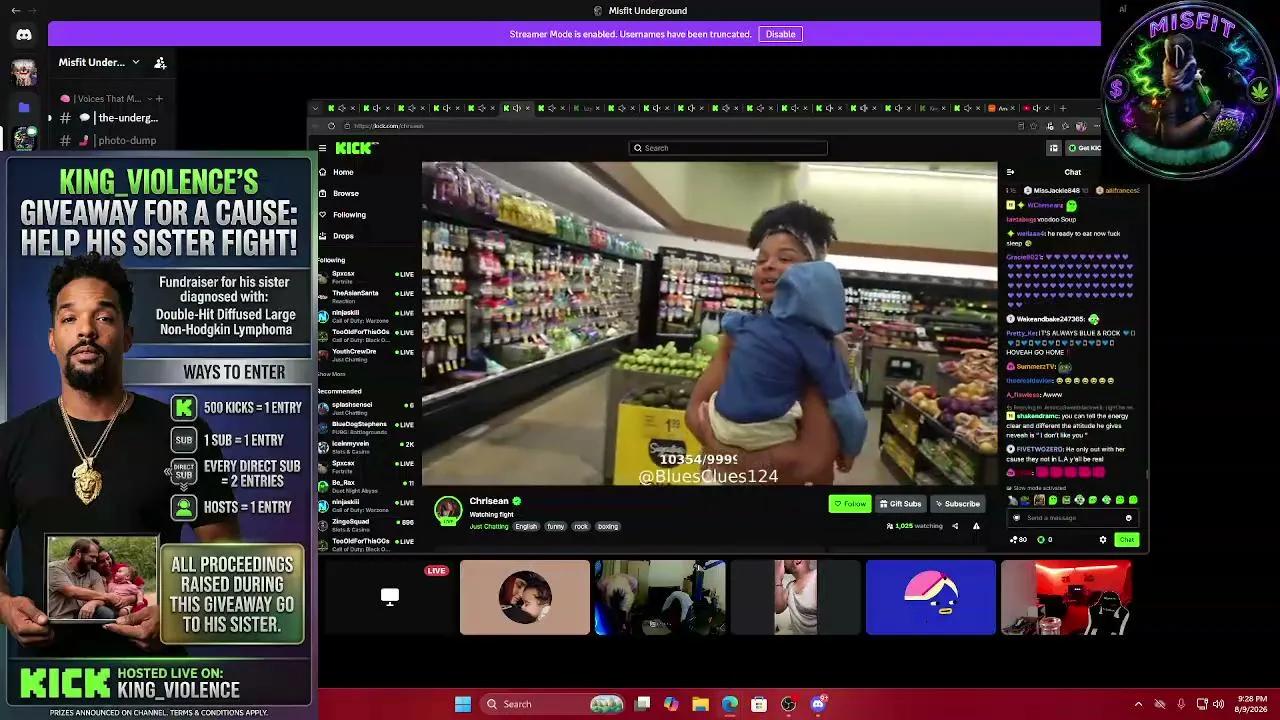Add a voice channel with the plus icon

pyautogui.click(x=159, y=99)
